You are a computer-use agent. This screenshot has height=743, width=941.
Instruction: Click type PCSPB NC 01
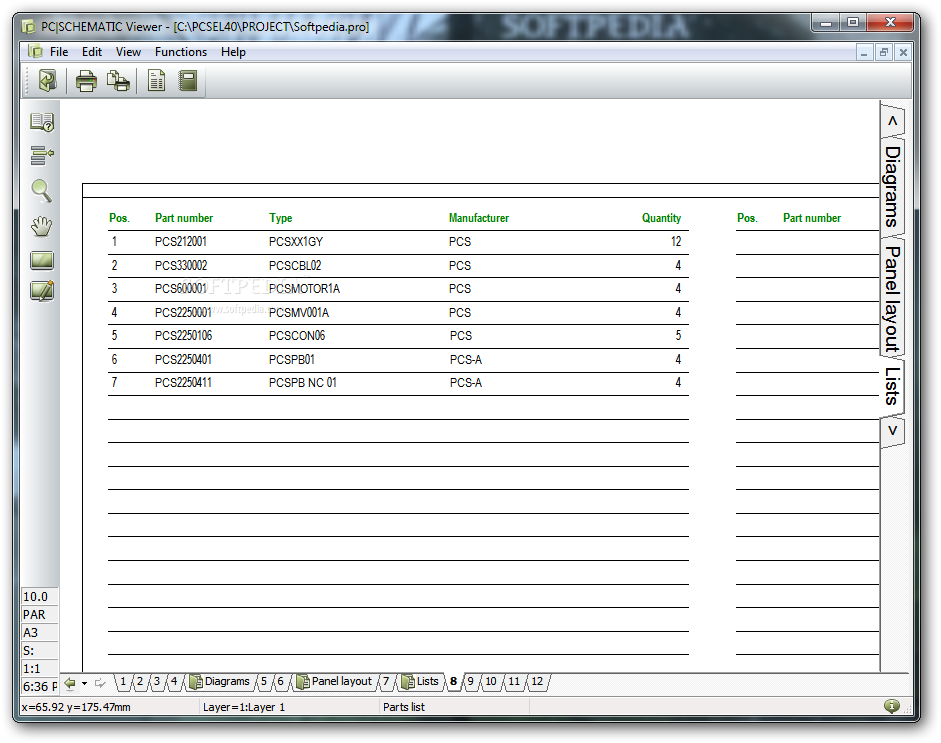click(x=302, y=383)
